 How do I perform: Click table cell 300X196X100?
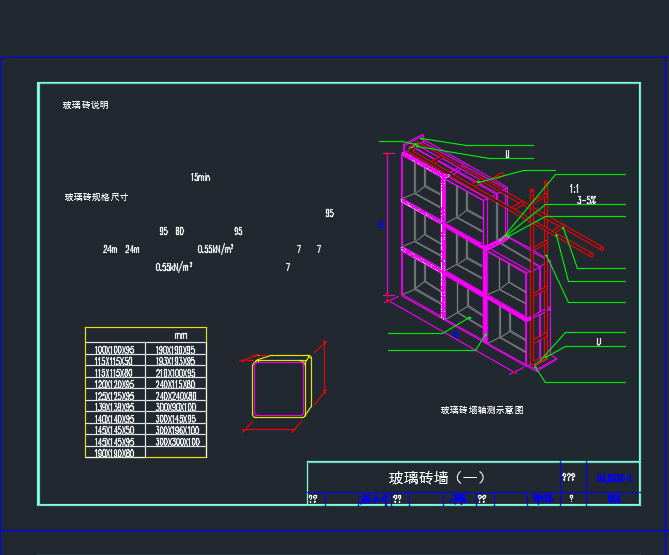(x=177, y=430)
